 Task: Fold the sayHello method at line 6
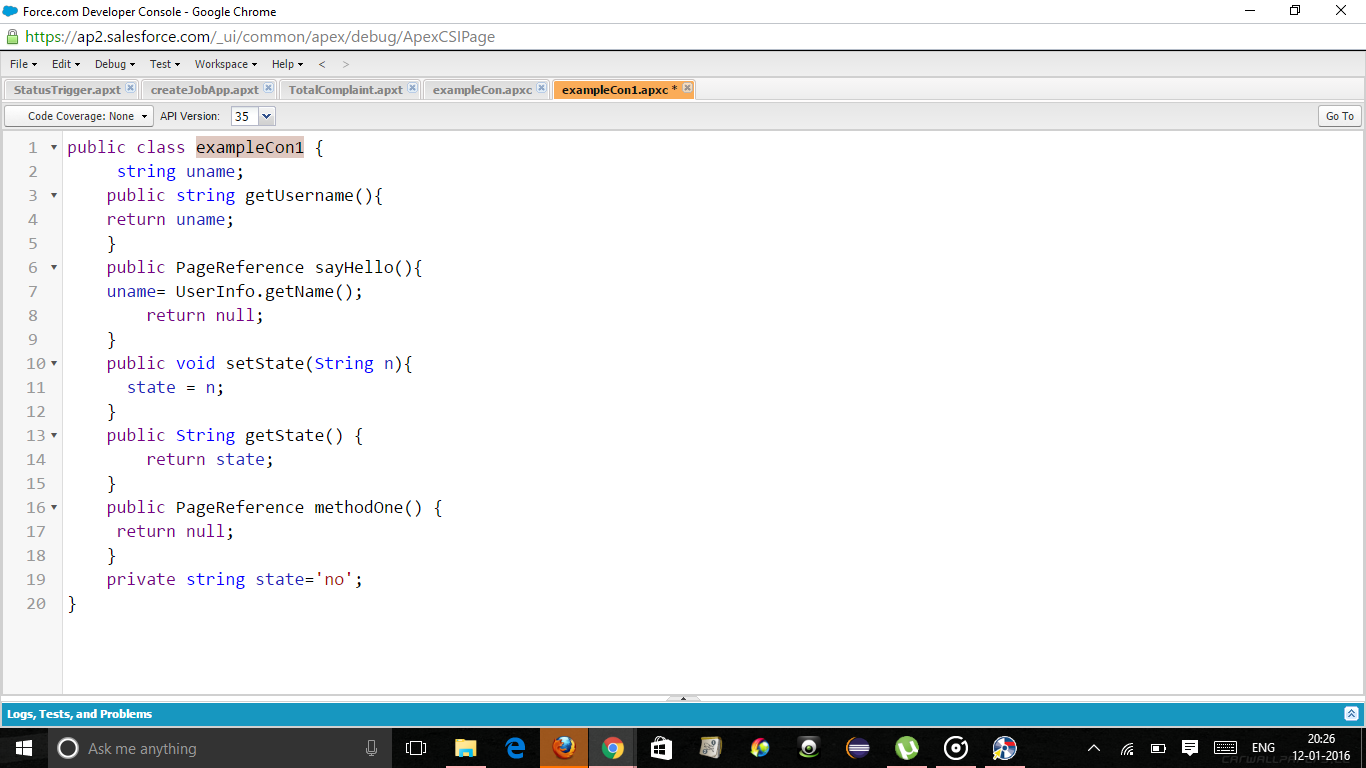(x=54, y=268)
